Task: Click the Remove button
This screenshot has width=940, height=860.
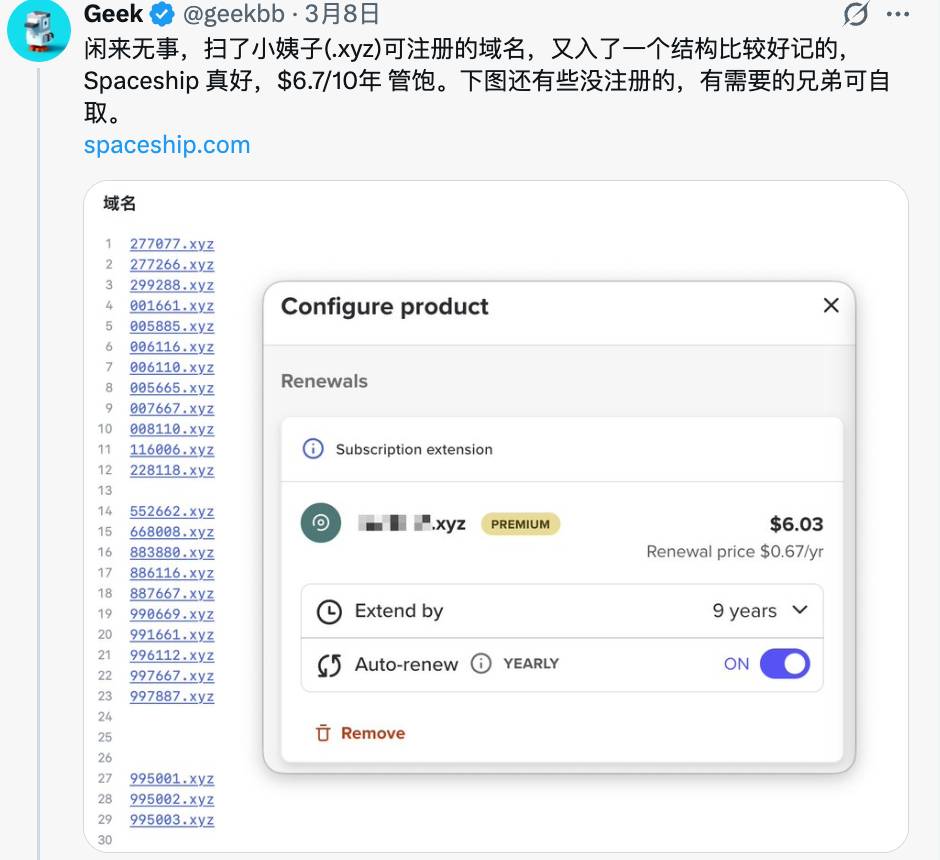Action: (x=360, y=733)
